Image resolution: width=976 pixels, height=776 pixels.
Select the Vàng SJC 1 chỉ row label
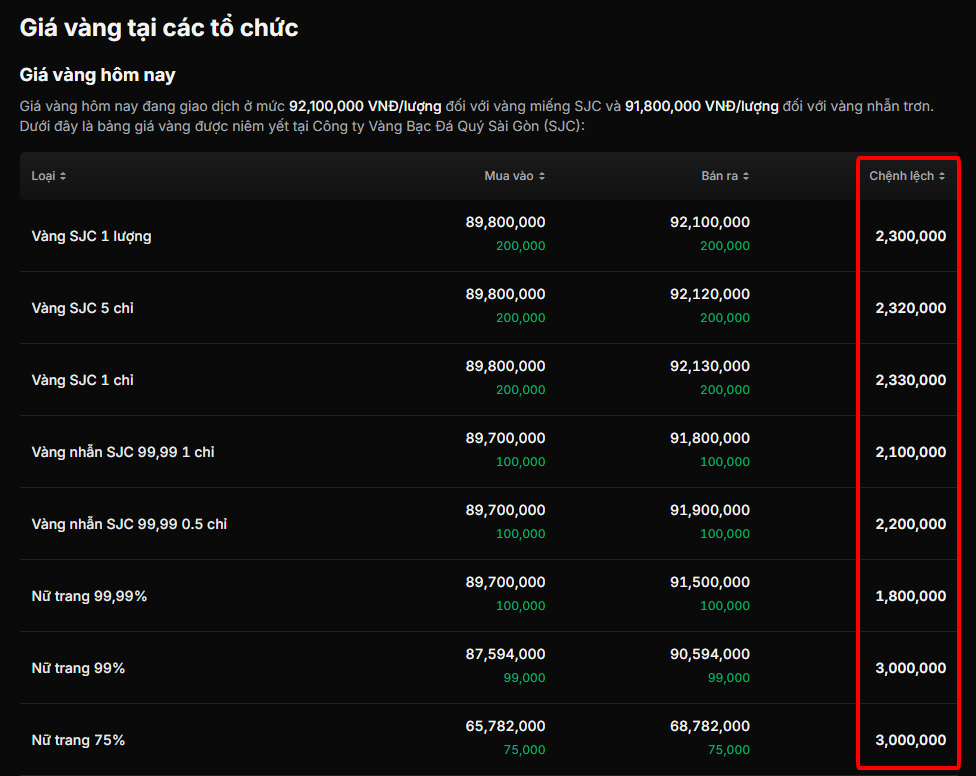[83, 380]
